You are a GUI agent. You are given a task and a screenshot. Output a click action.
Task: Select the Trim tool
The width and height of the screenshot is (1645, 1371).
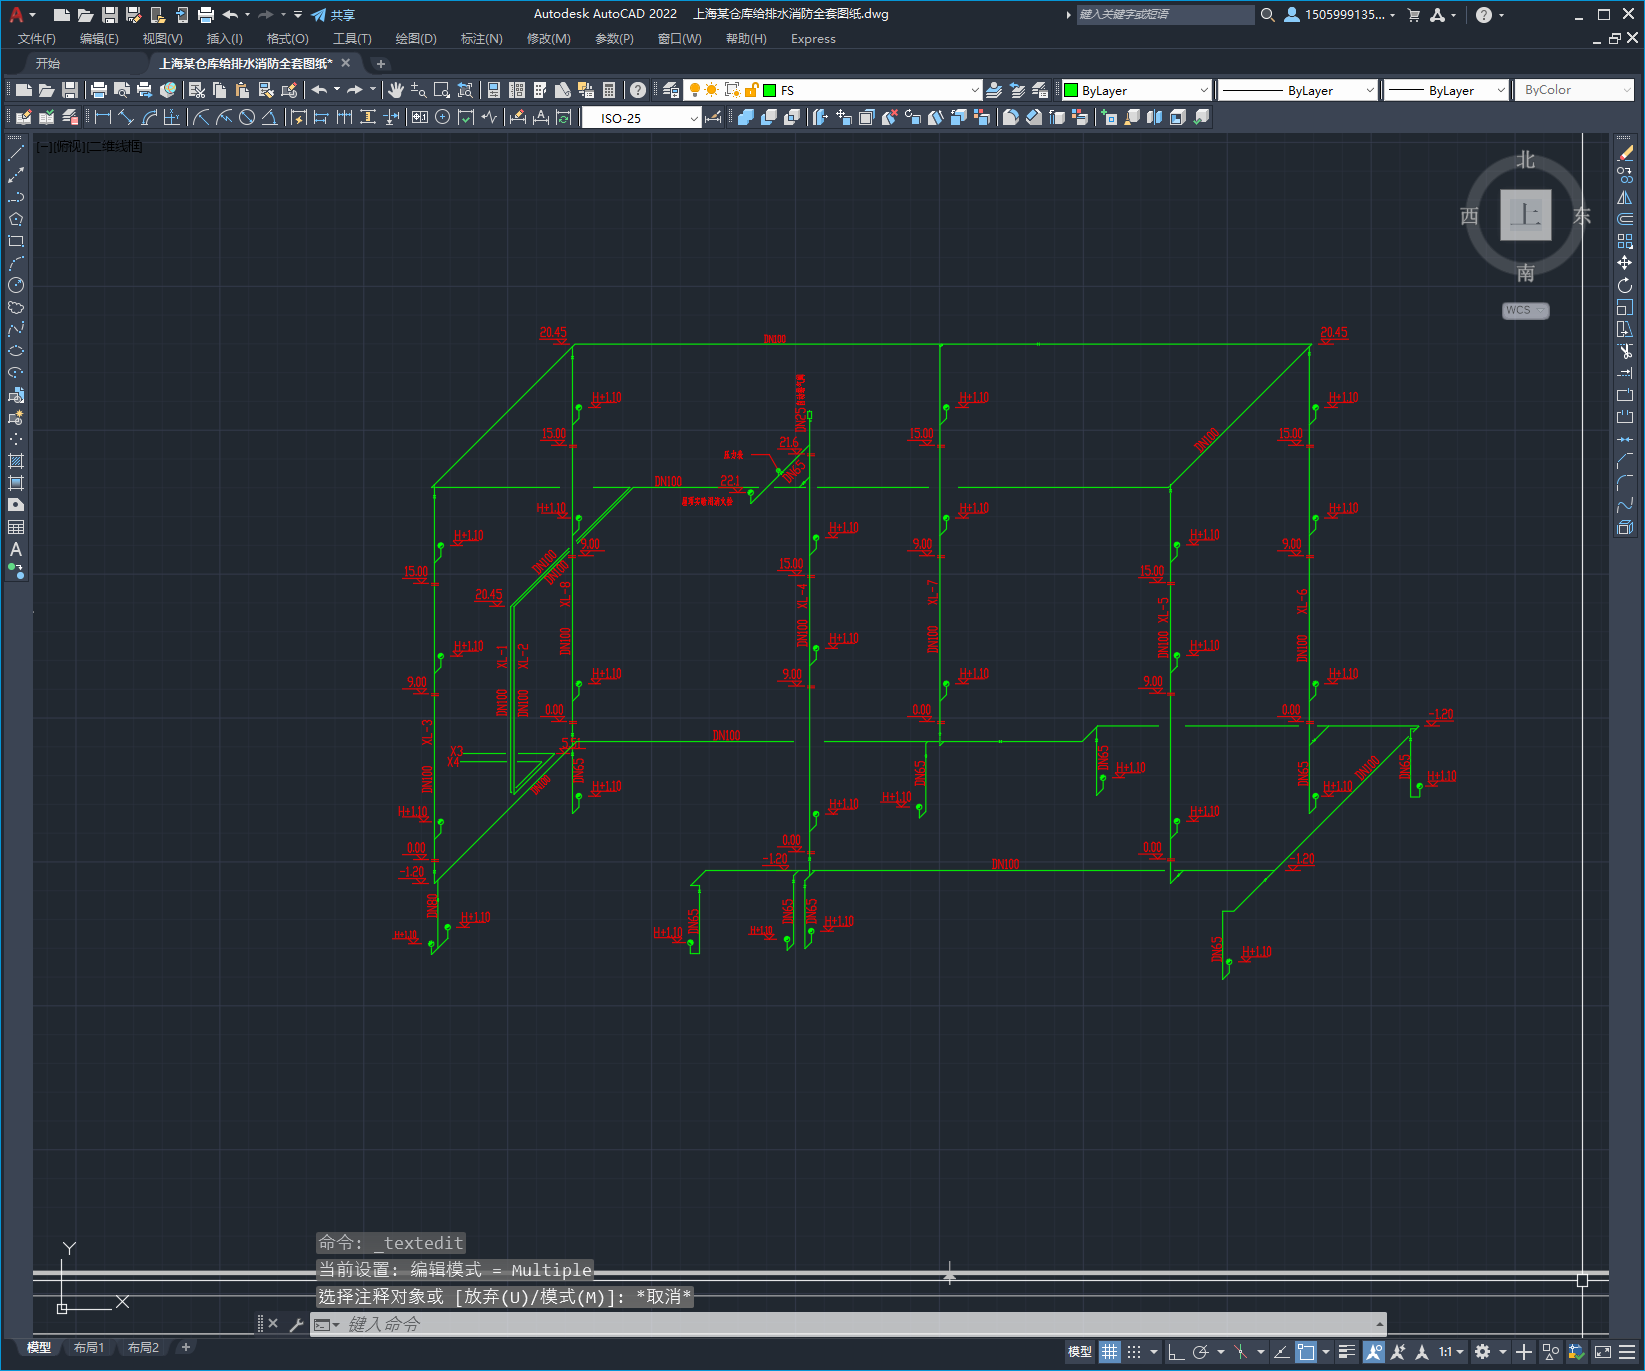[1625, 351]
